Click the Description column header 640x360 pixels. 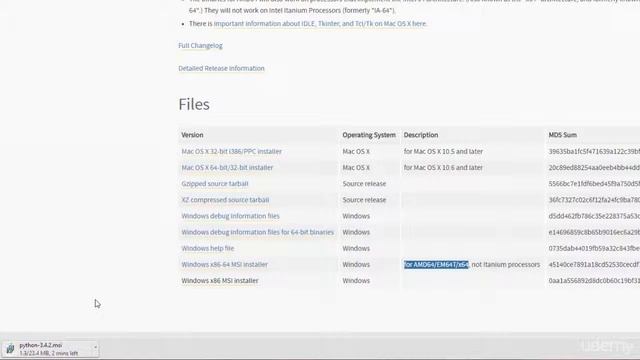(x=421, y=135)
